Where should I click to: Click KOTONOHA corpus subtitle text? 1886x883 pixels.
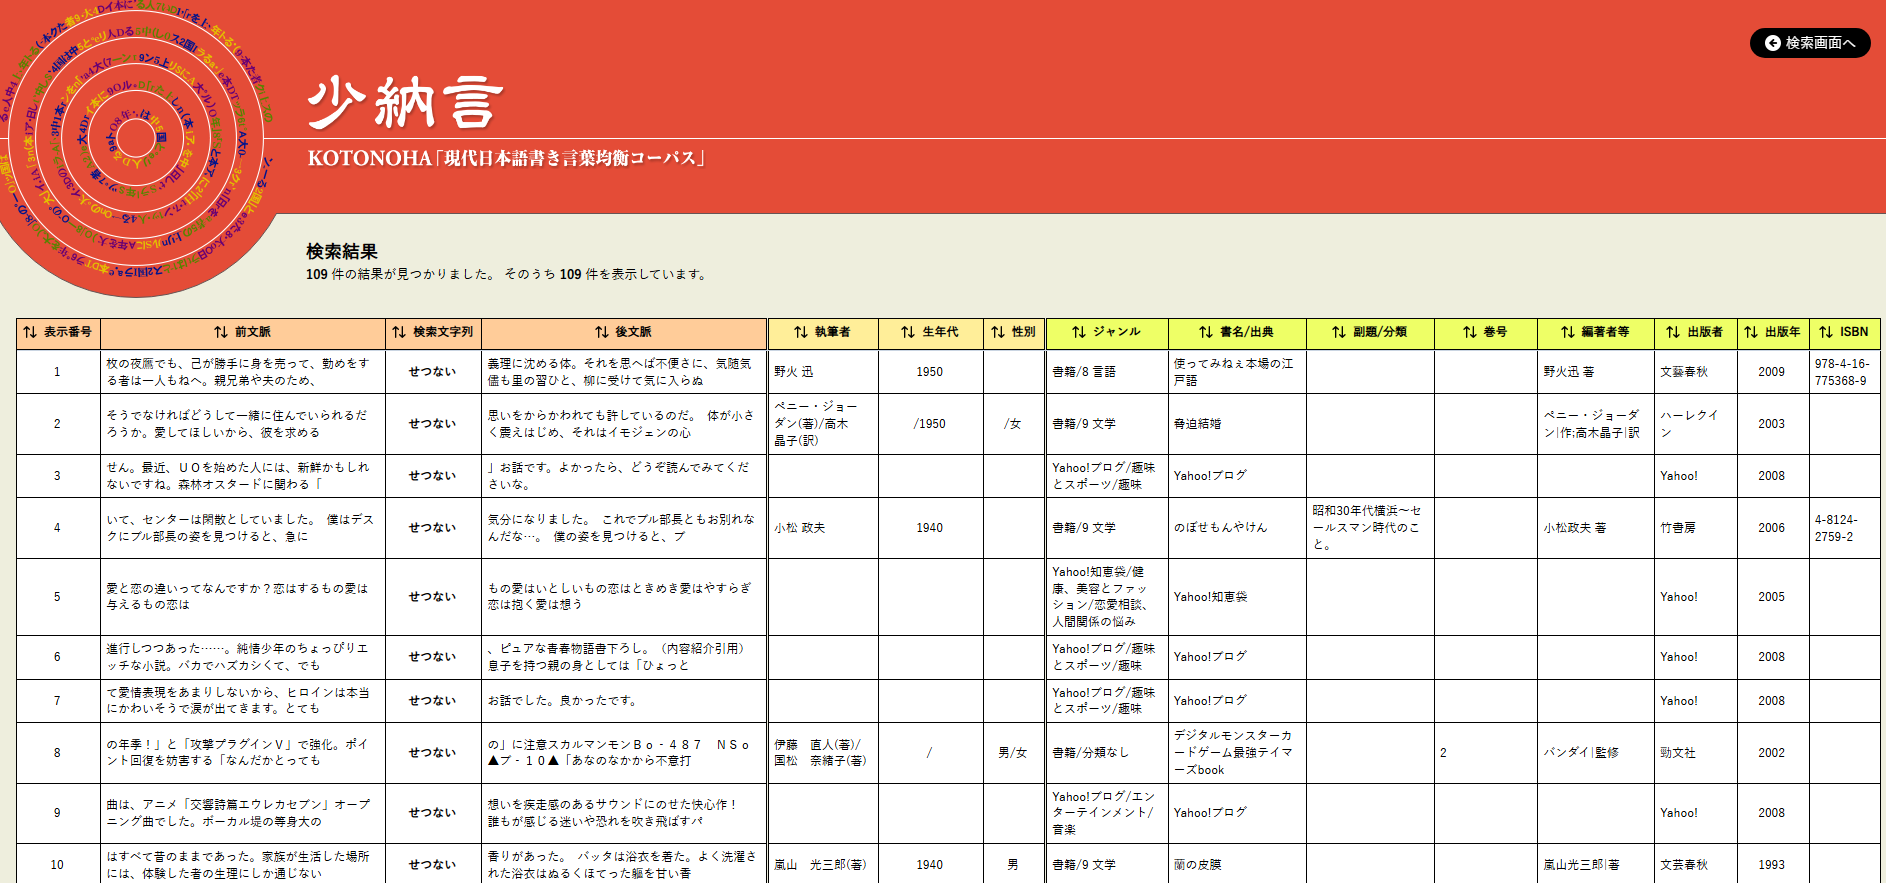pos(506,158)
